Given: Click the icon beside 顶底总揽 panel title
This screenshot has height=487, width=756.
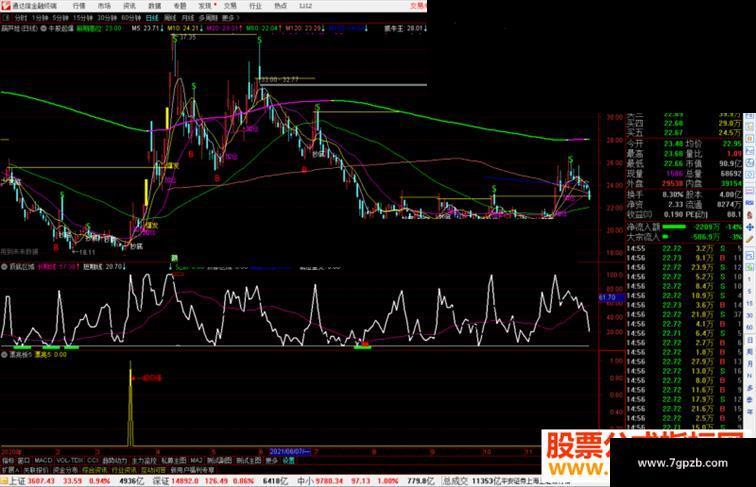Looking at the screenshot, I should click(x=4, y=266).
